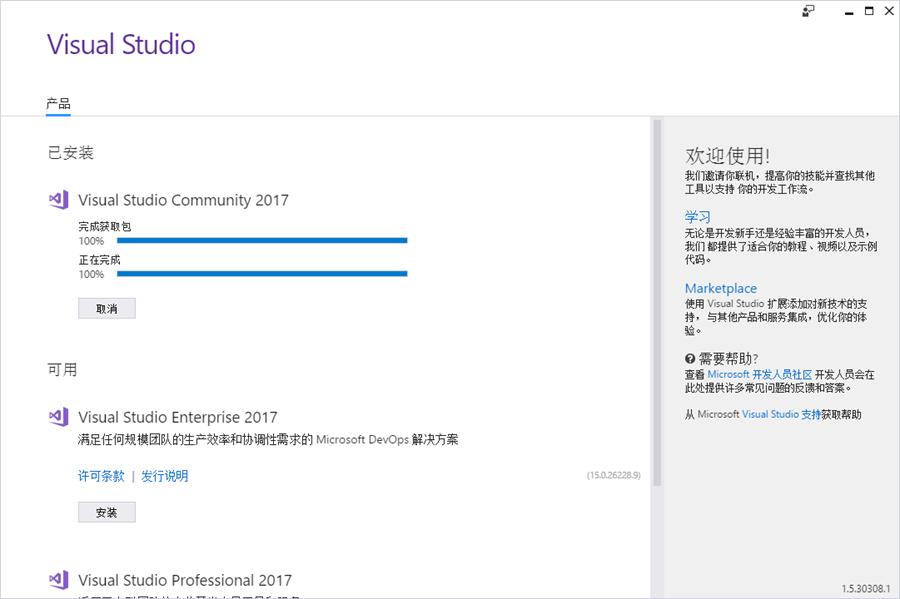Open the Marketplace link
Viewport: 900px width, 599px height.
[x=720, y=288]
